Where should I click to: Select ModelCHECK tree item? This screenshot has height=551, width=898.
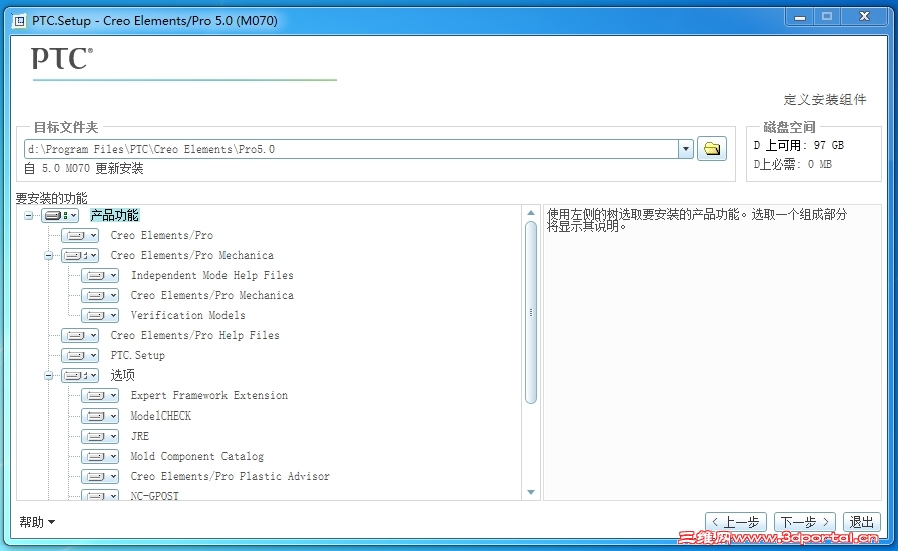160,416
